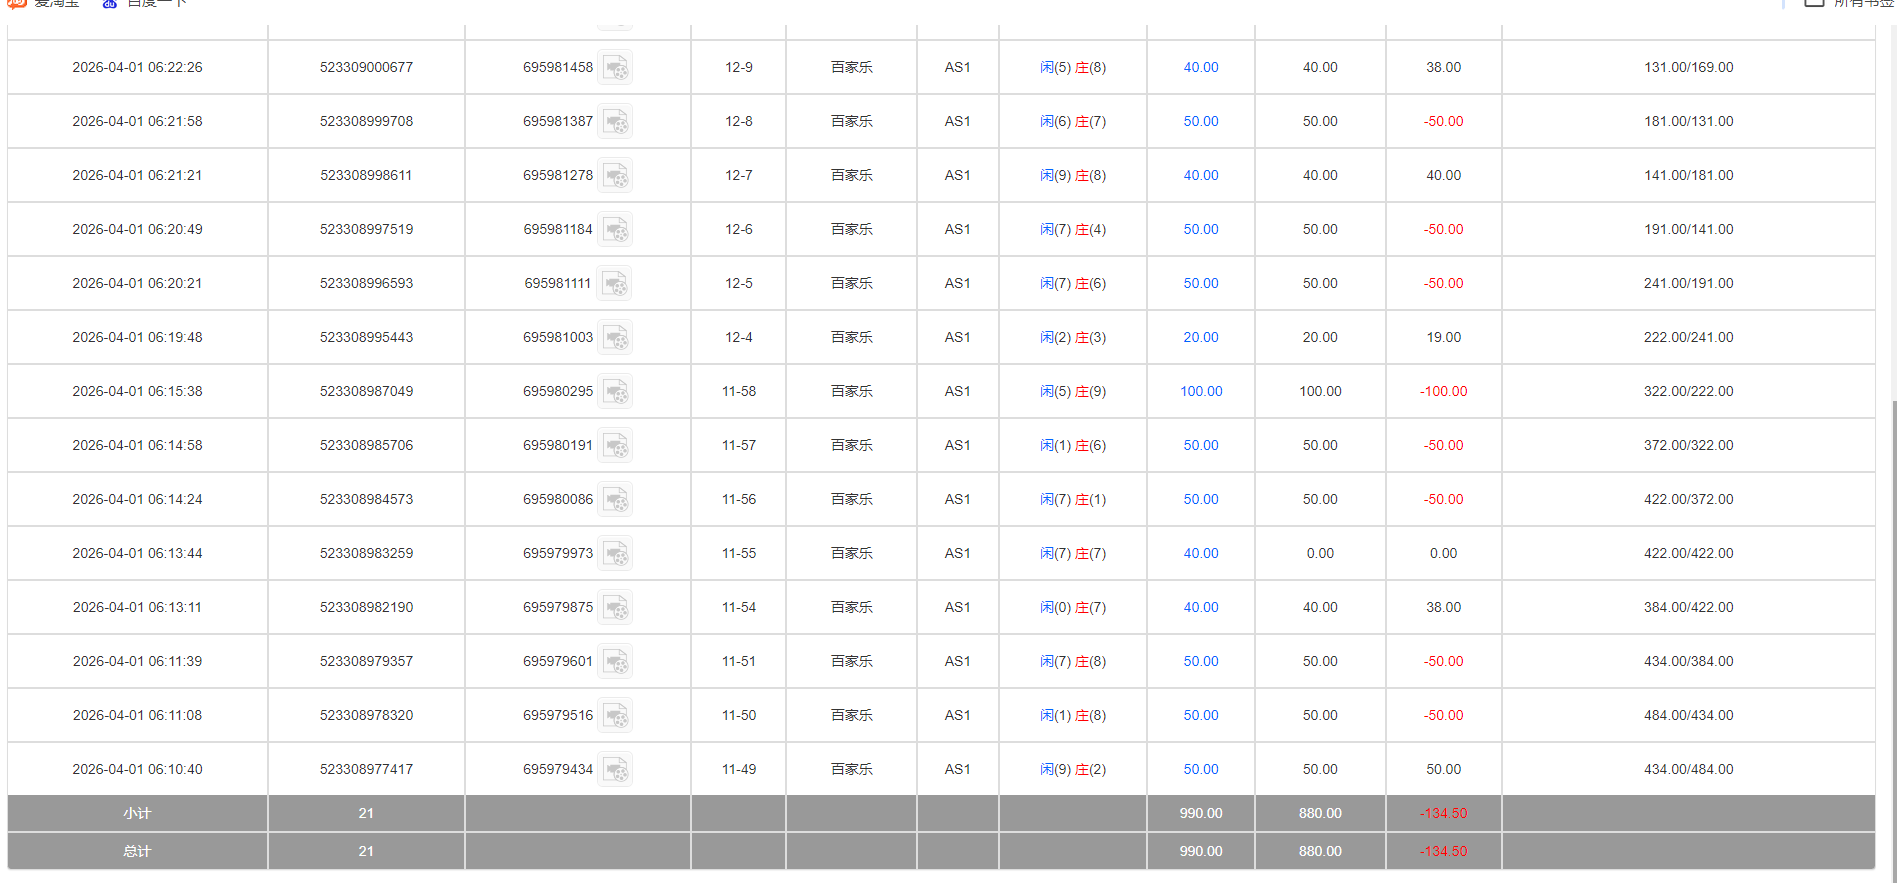Open replay video for game 695980086
1897x883 pixels.
click(615, 500)
